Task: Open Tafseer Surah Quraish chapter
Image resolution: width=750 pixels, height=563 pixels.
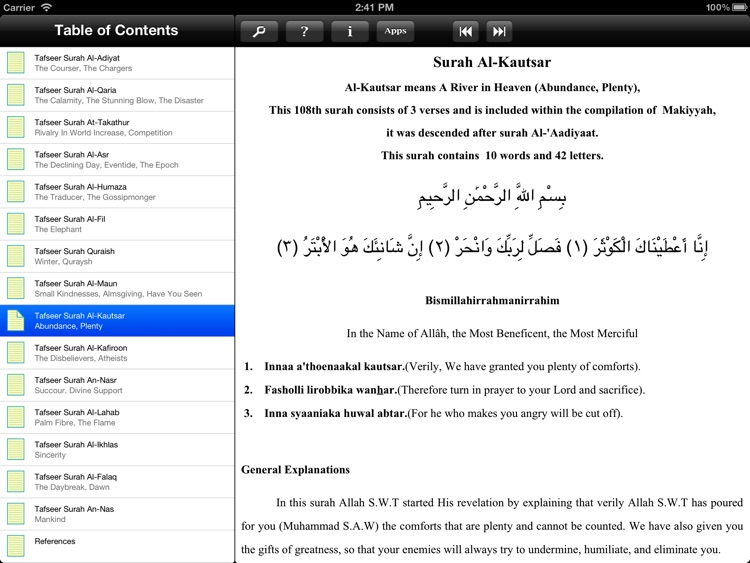Action: 117,256
